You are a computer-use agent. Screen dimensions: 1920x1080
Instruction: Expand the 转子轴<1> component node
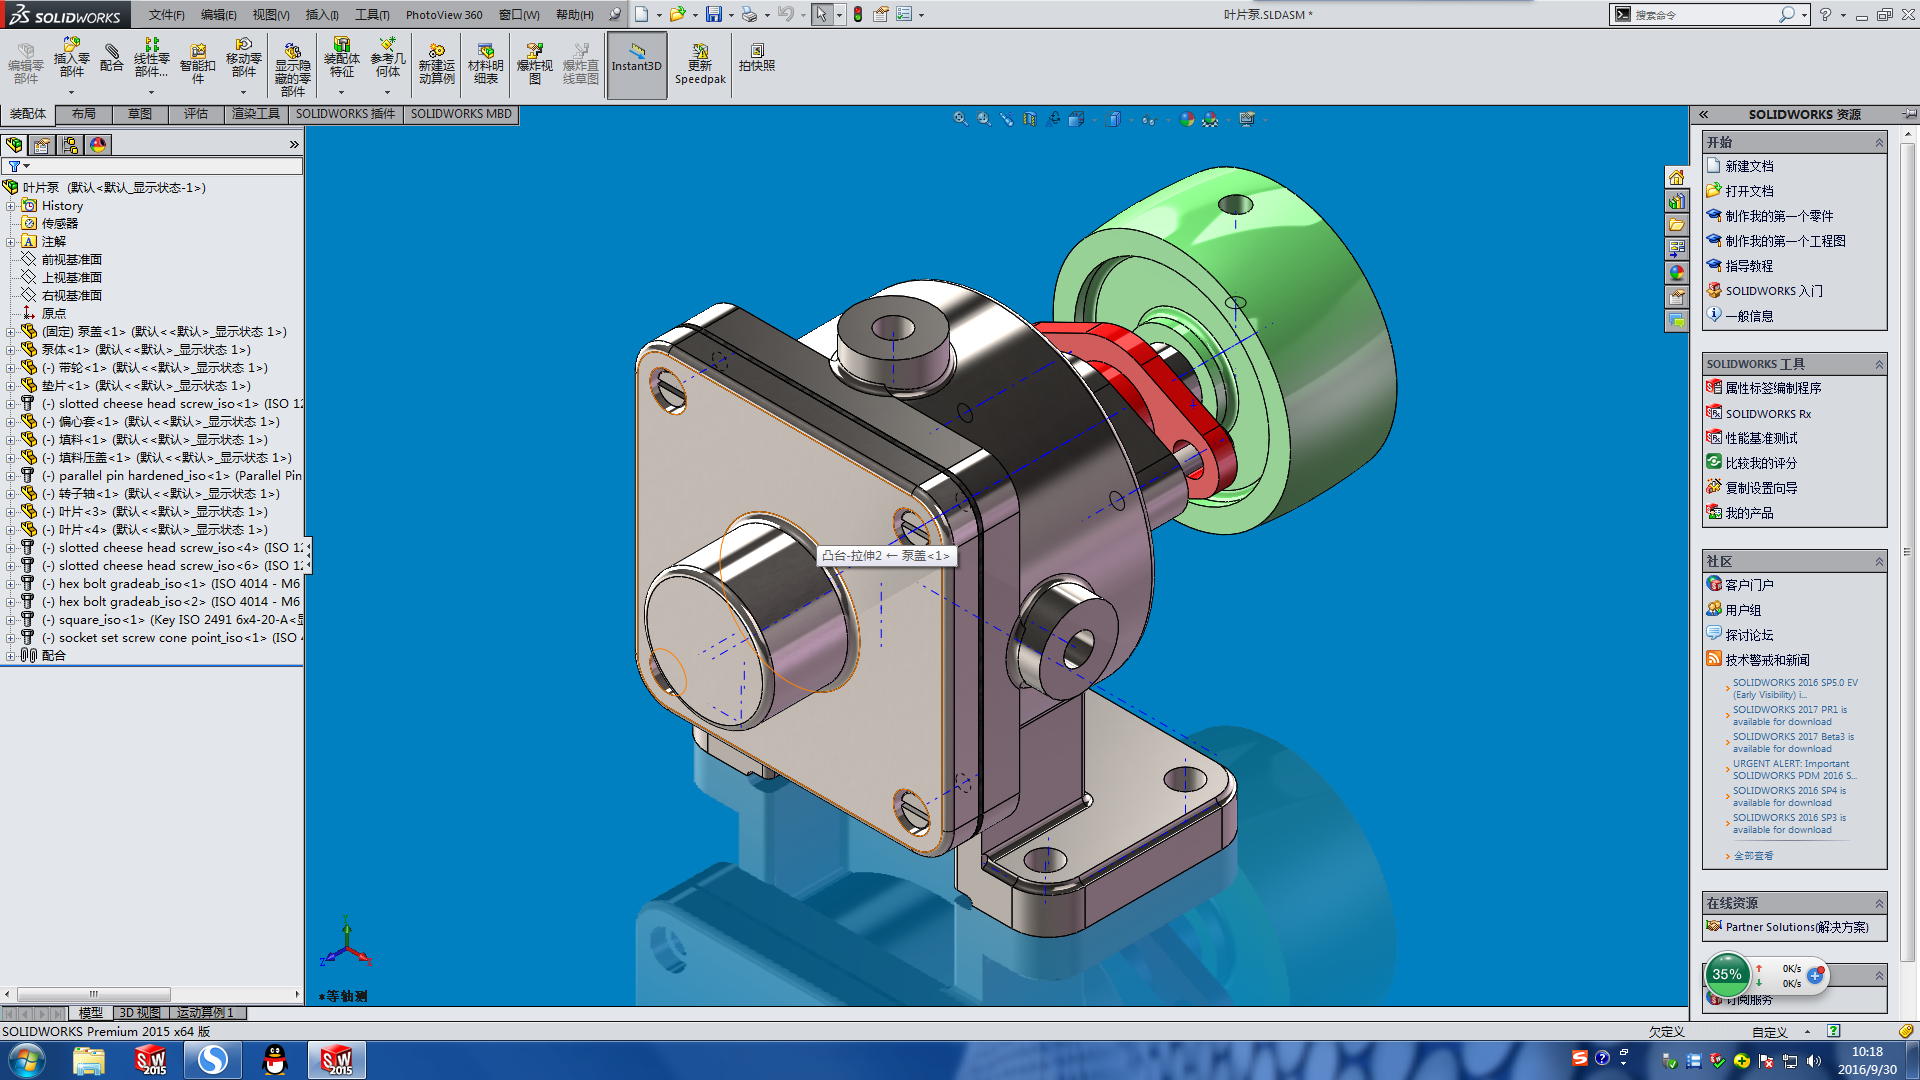[x=10, y=493]
